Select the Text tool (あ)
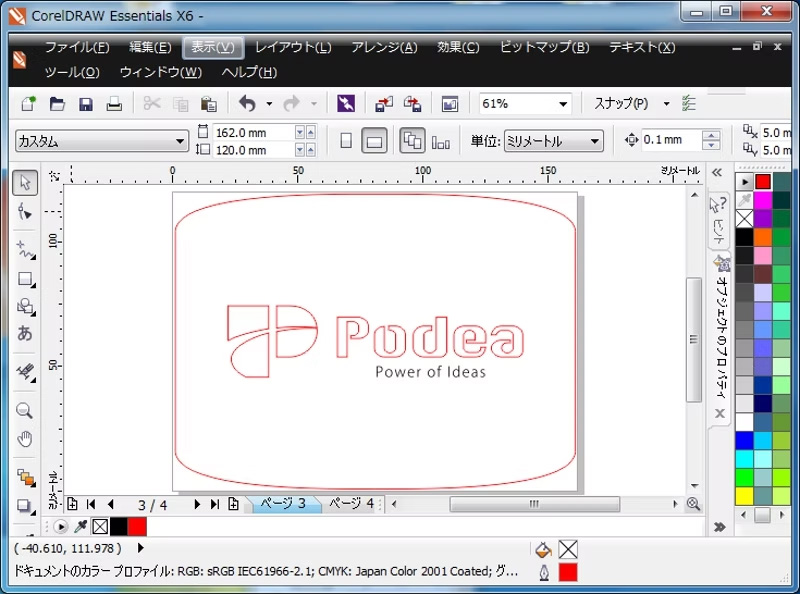 coord(25,333)
